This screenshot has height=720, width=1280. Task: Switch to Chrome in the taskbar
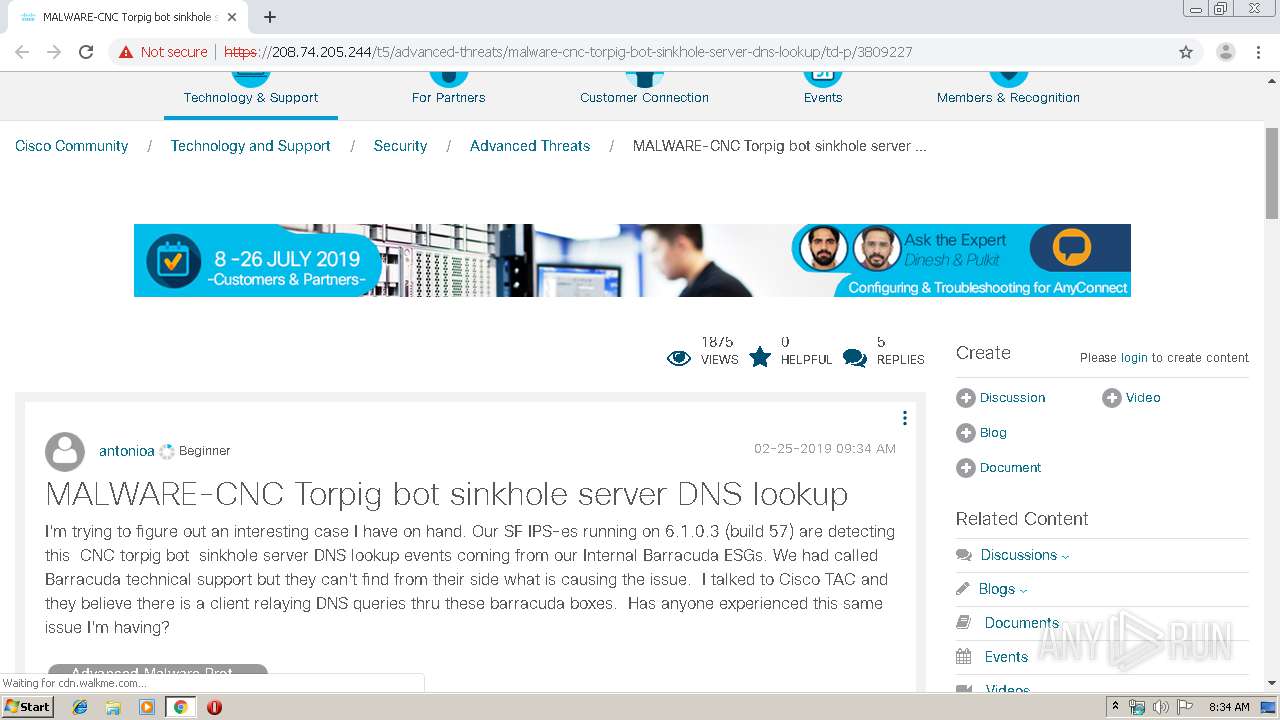pos(181,707)
